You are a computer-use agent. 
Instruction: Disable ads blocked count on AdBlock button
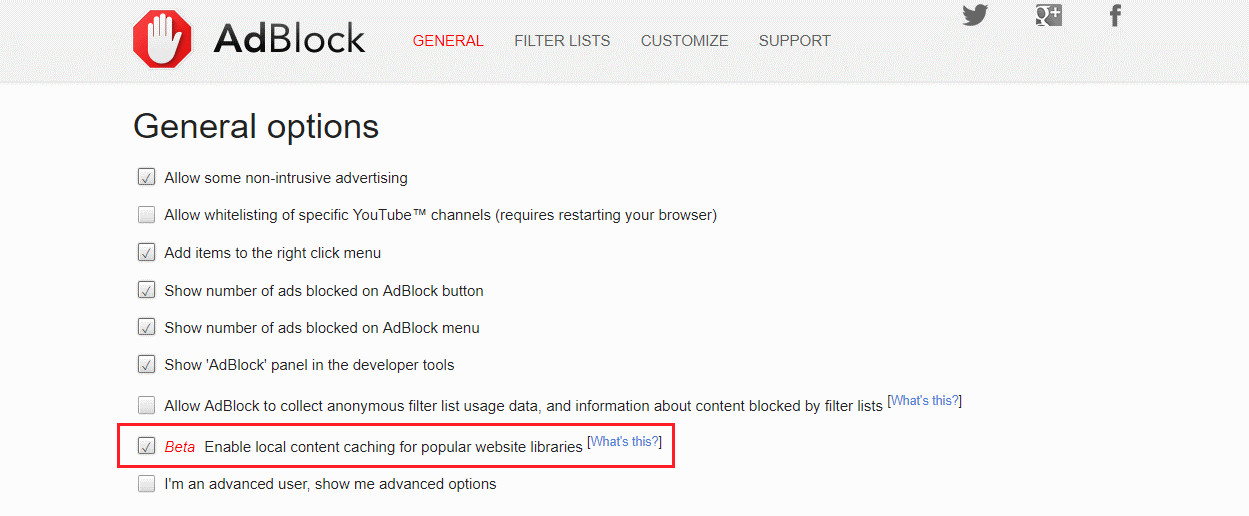[147, 291]
